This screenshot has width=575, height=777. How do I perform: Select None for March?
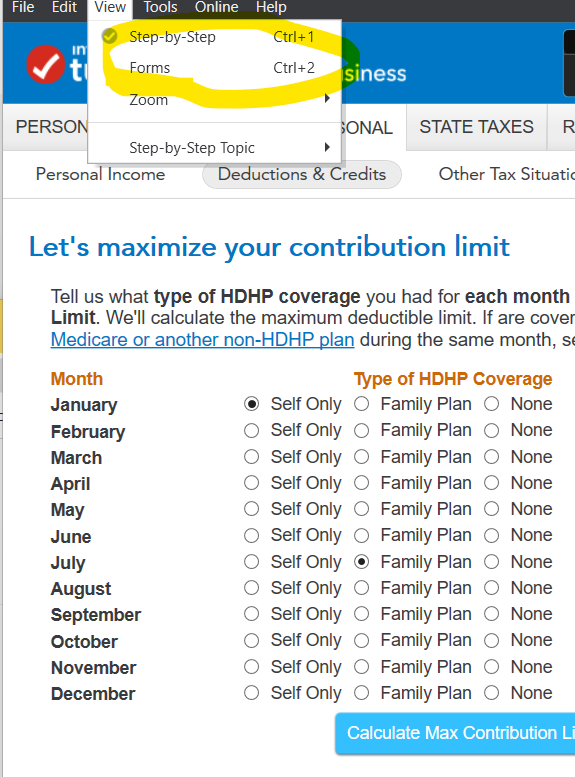point(491,456)
